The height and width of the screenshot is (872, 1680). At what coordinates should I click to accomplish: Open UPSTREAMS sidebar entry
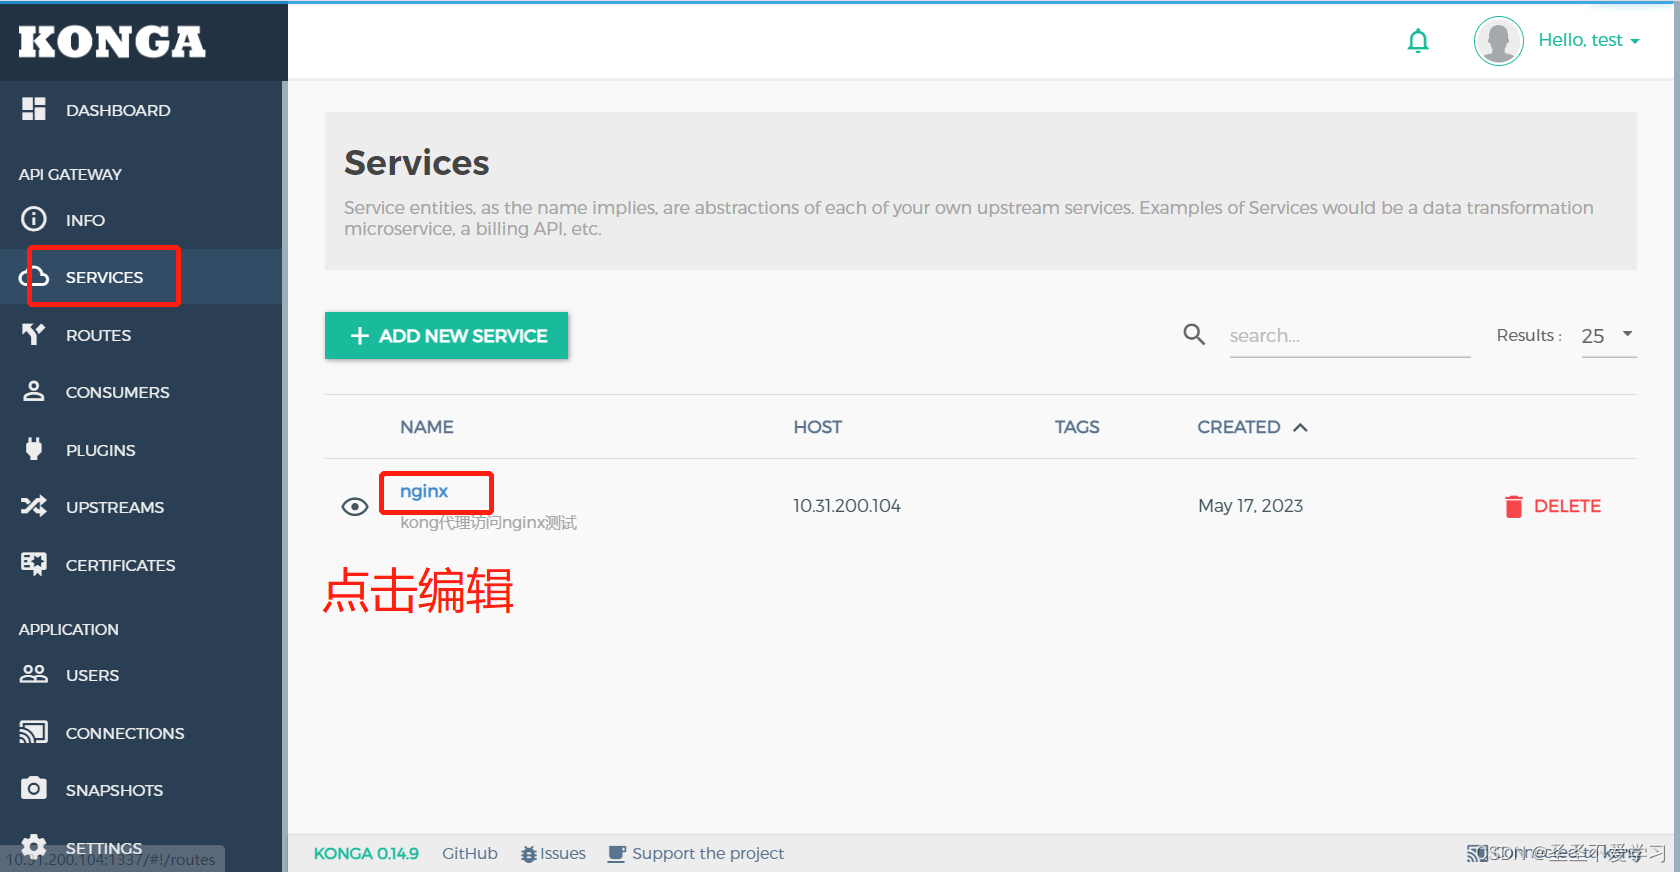tap(115, 507)
